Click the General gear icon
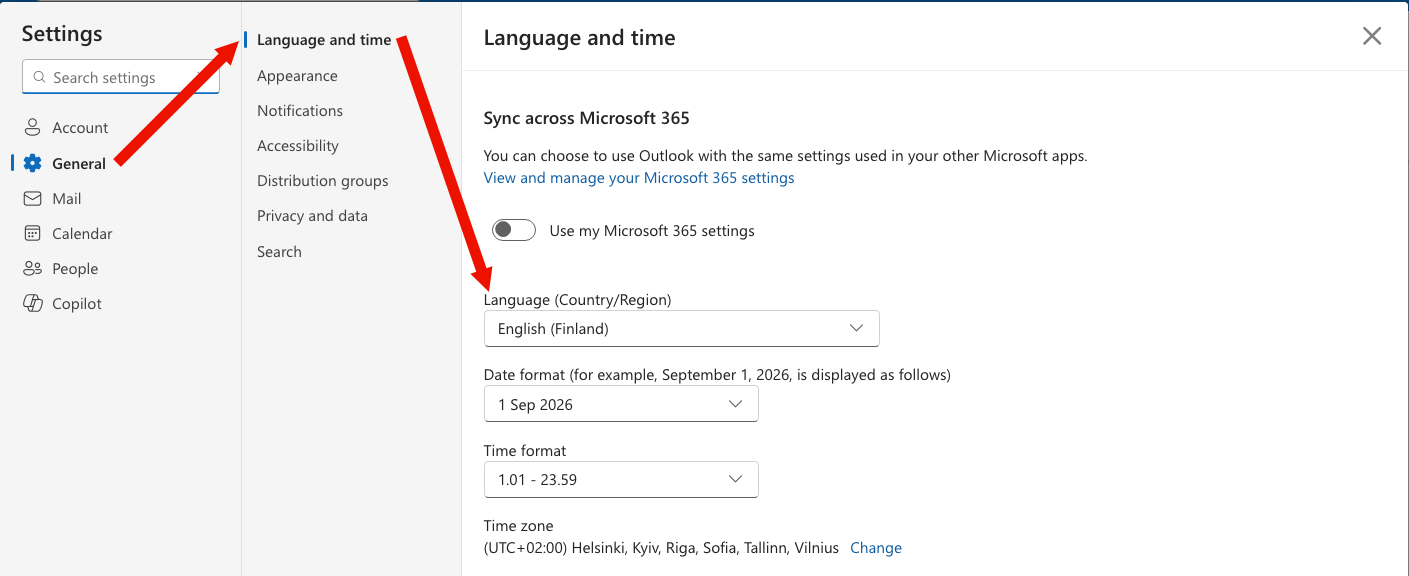 (x=33, y=163)
